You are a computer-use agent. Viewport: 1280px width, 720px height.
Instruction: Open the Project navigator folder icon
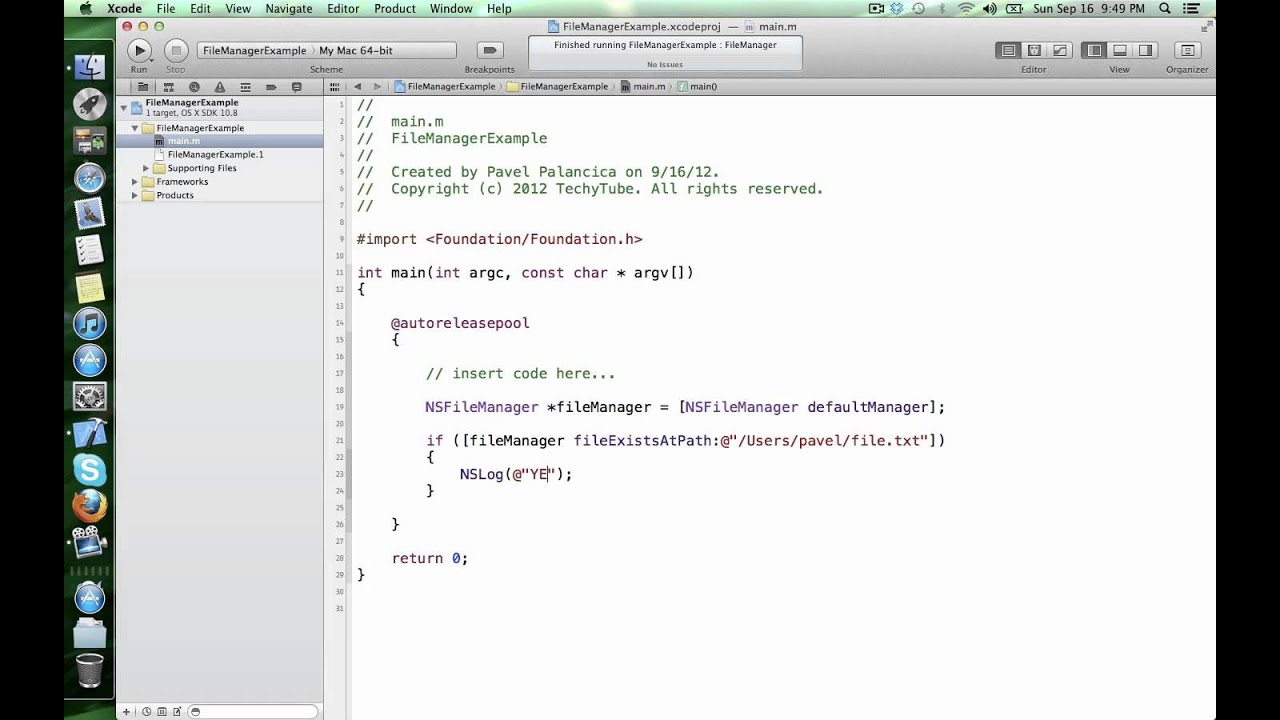(x=142, y=87)
